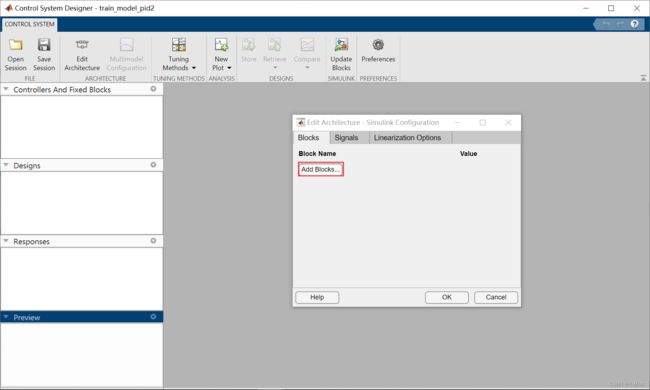This screenshot has height=390, width=650.
Task: Expand the Retrieve dropdown arrow
Action: (275, 68)
